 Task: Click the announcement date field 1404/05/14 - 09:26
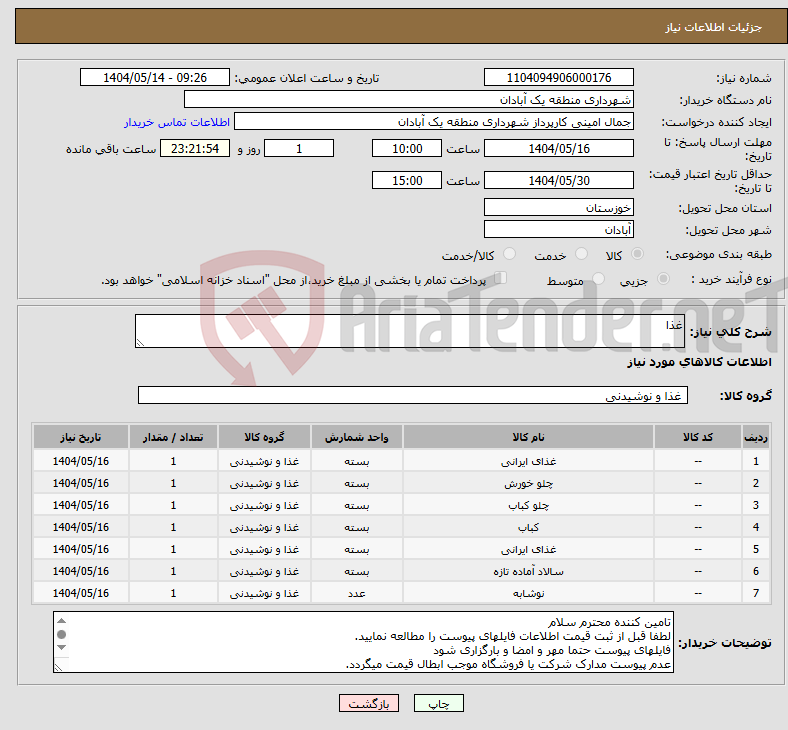pyautogui.click(x=155, y=77)
